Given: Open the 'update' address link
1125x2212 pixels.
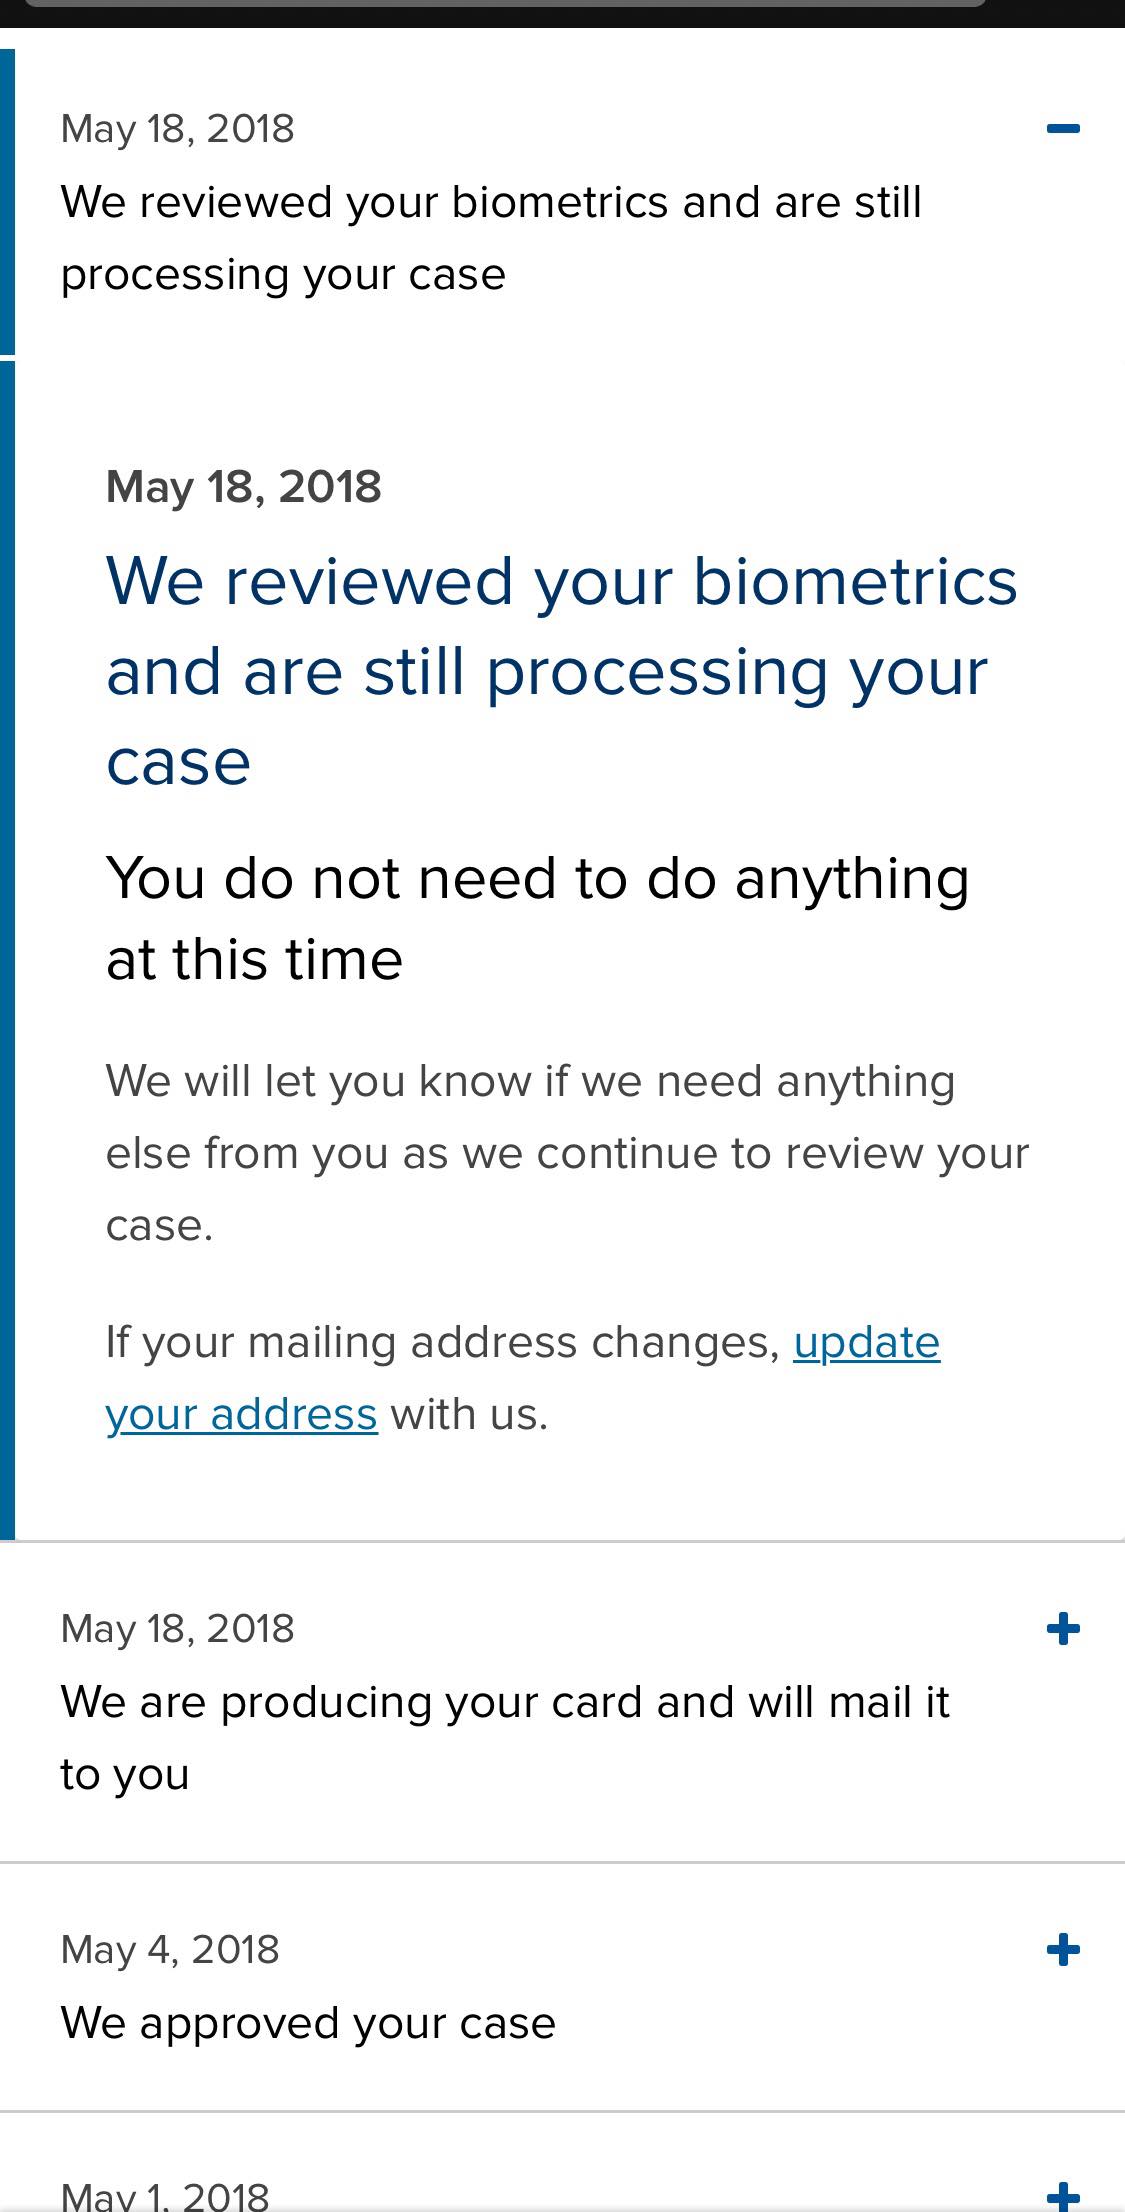Looking at the screenshot, I should (866, 1342).
